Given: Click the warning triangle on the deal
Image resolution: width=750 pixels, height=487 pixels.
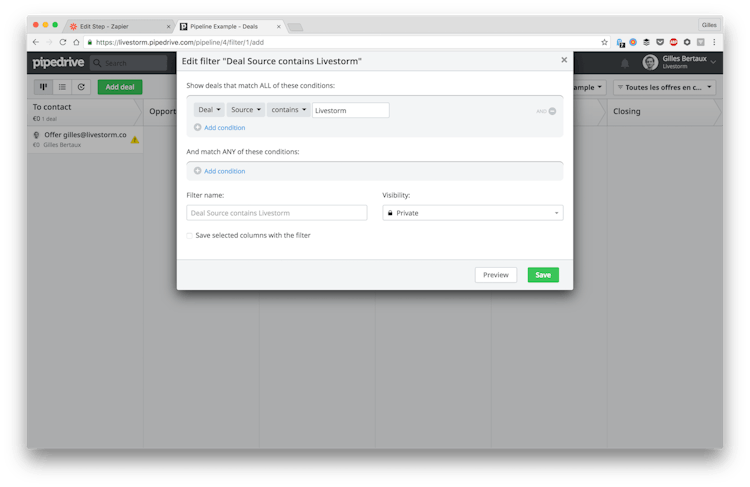Looking at the screenshot, I should 135,140.
